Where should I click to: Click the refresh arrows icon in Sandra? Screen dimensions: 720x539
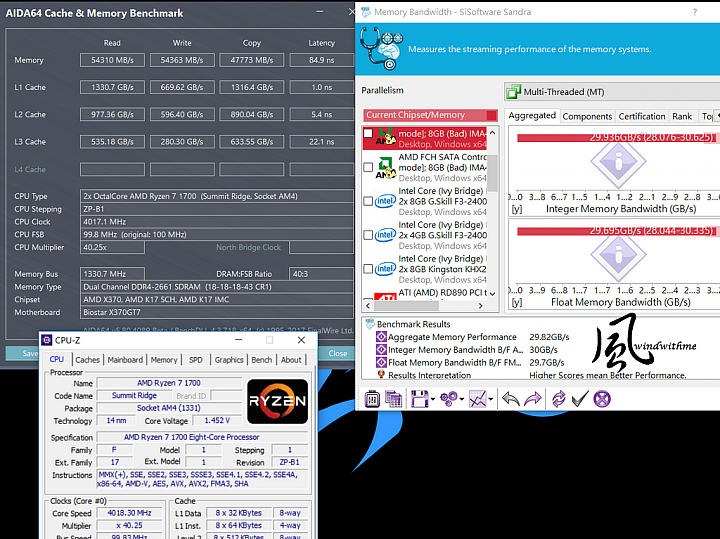558,399
